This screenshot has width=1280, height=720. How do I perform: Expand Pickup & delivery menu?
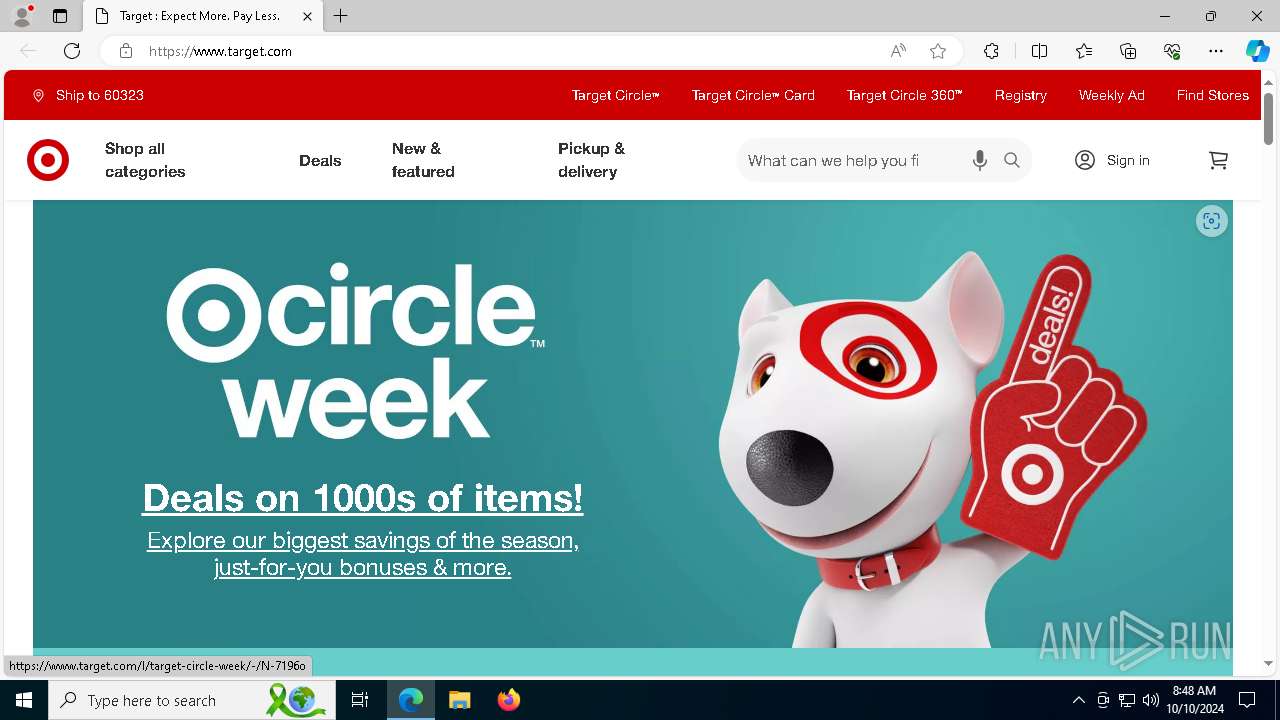coord(591,160)
